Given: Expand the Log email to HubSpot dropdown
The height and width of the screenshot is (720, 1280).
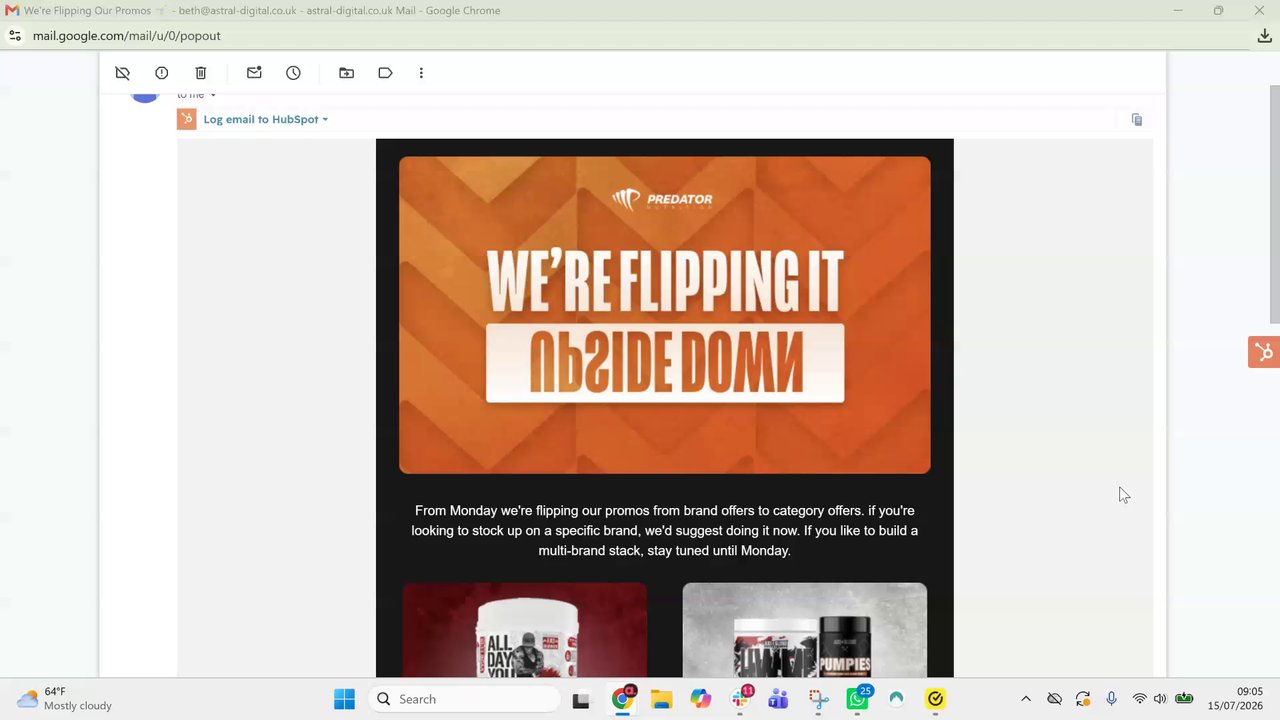Looking at the screenshot, I should pyautogui.click(x=266, y=119).
